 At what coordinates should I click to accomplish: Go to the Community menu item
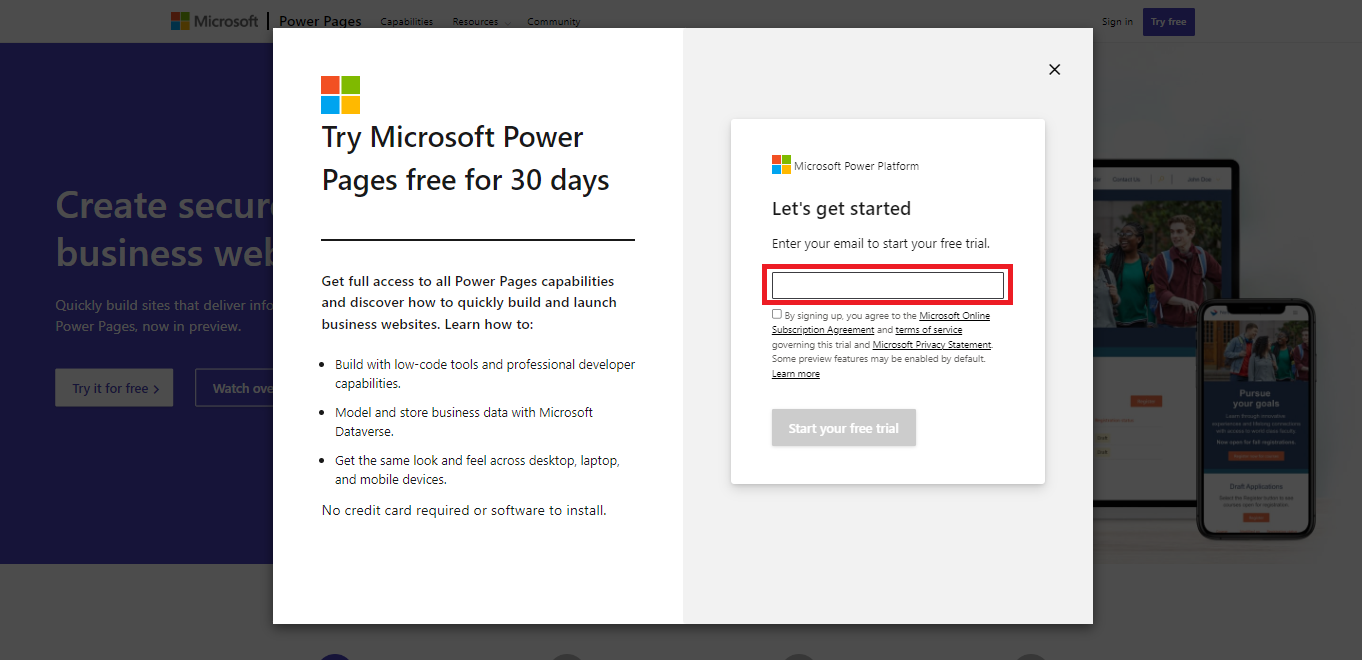553,22
